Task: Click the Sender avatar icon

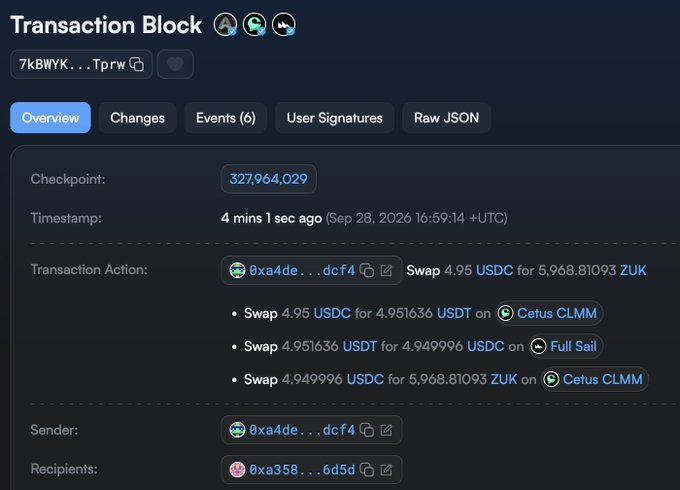Action: 237,430
